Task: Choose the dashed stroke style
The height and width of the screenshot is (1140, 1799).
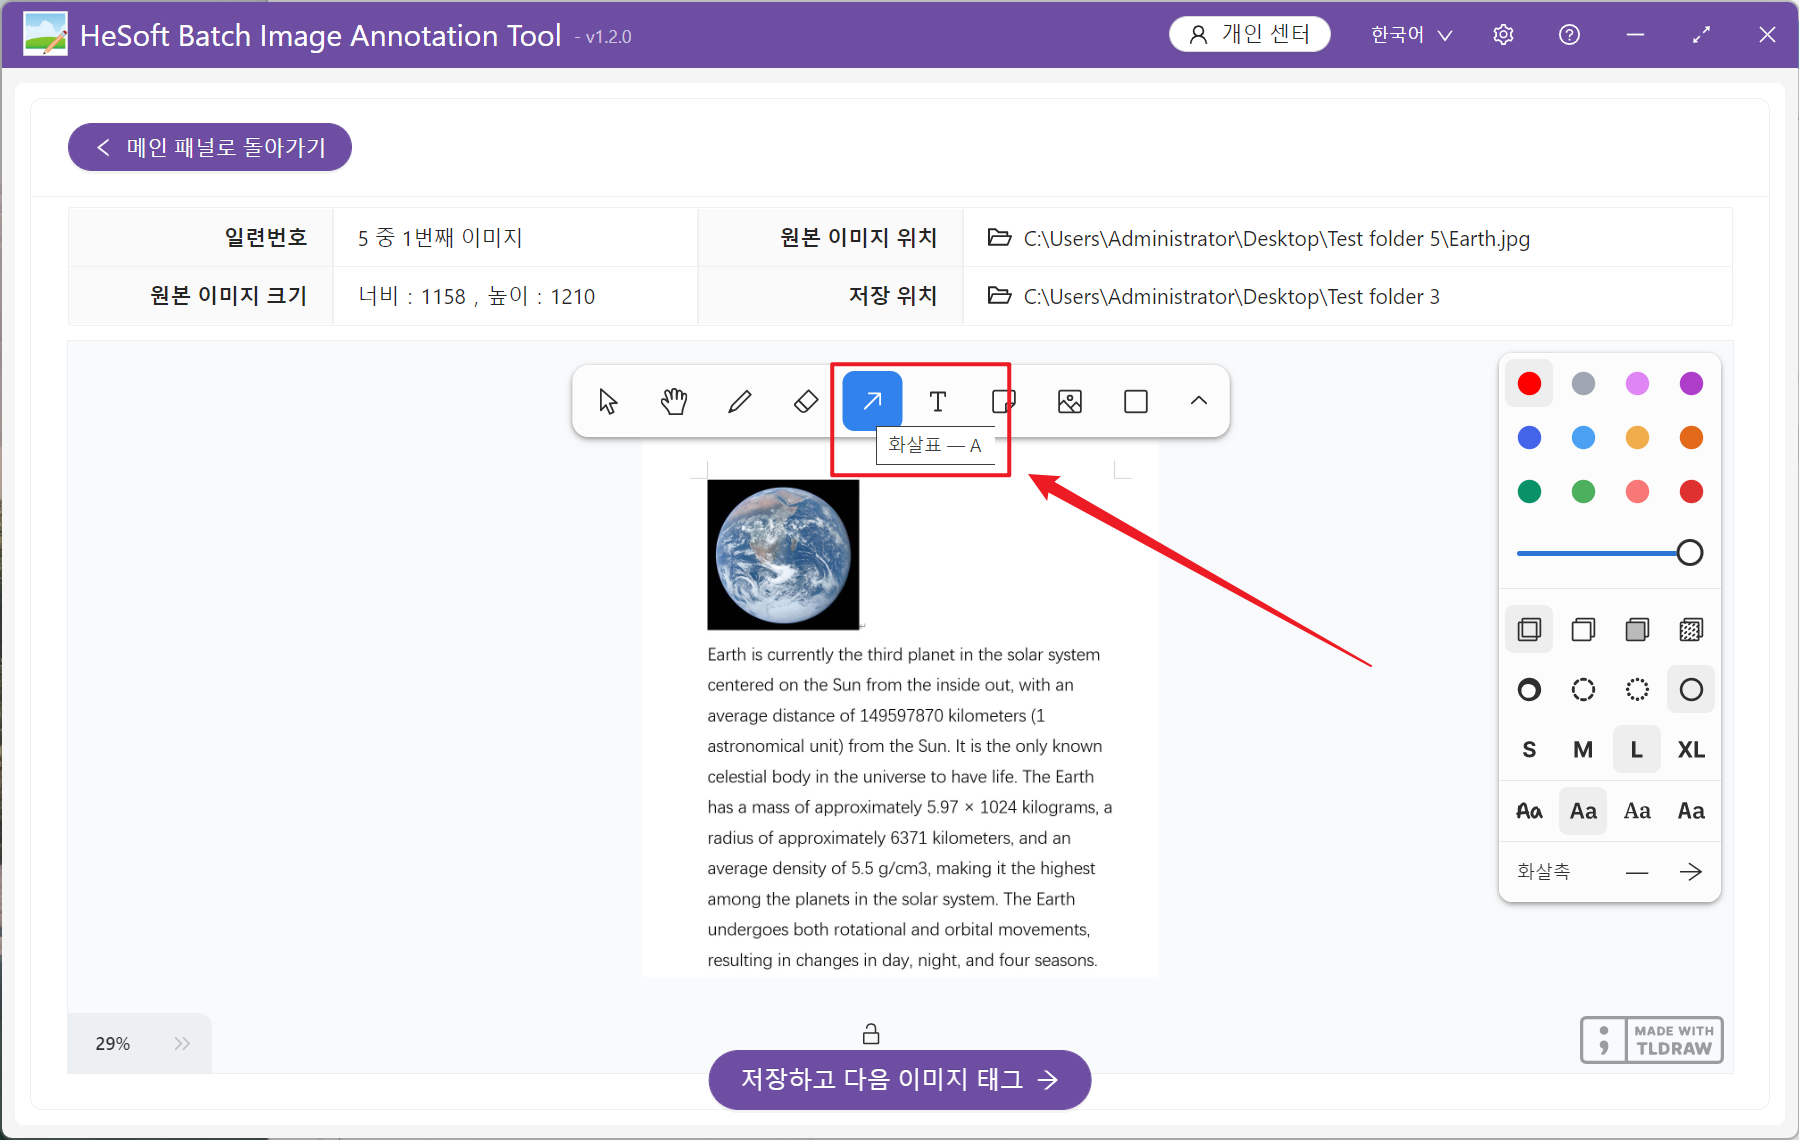Action: tap(1583, 689)
